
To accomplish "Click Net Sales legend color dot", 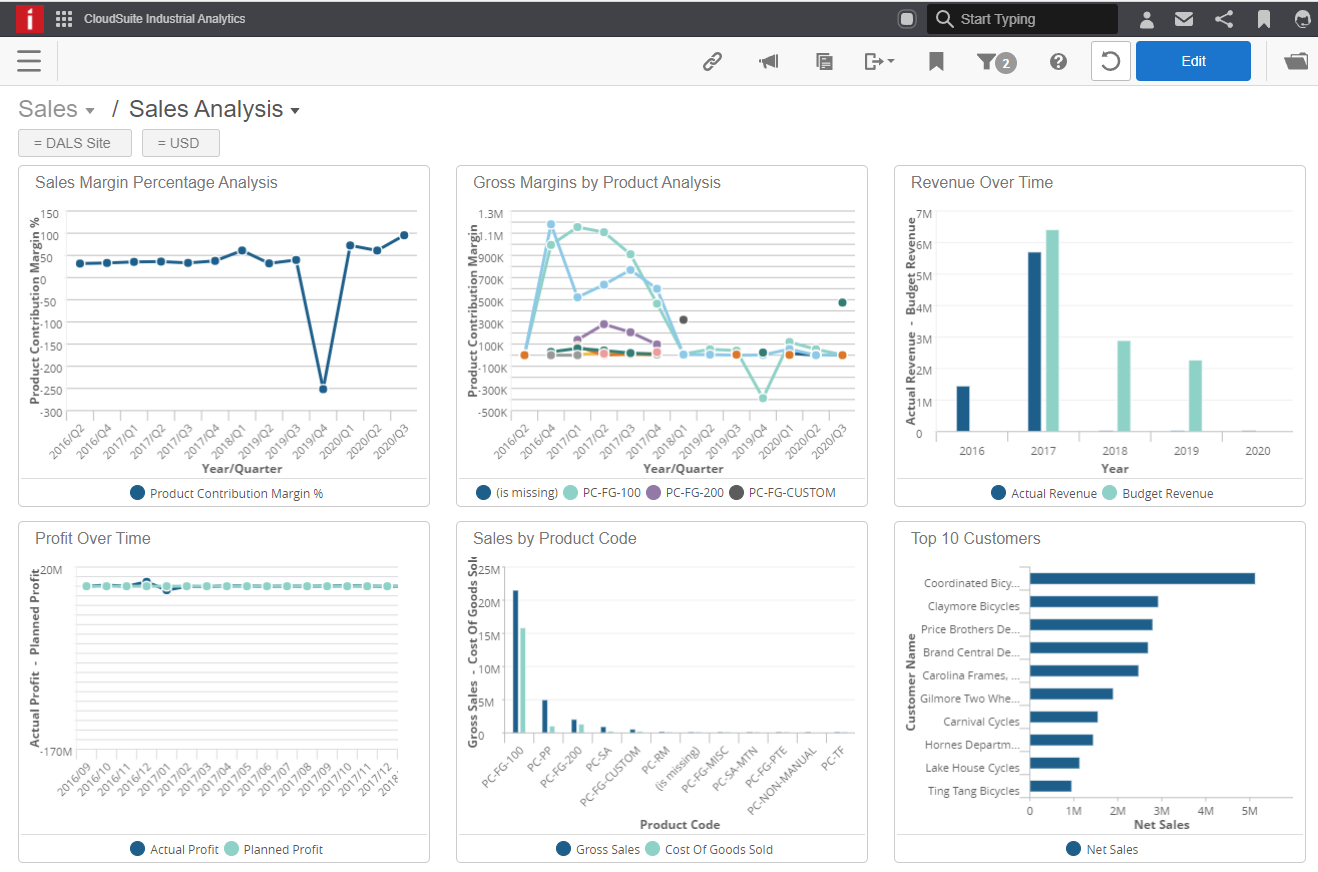I will click(x=1074, y=849).
